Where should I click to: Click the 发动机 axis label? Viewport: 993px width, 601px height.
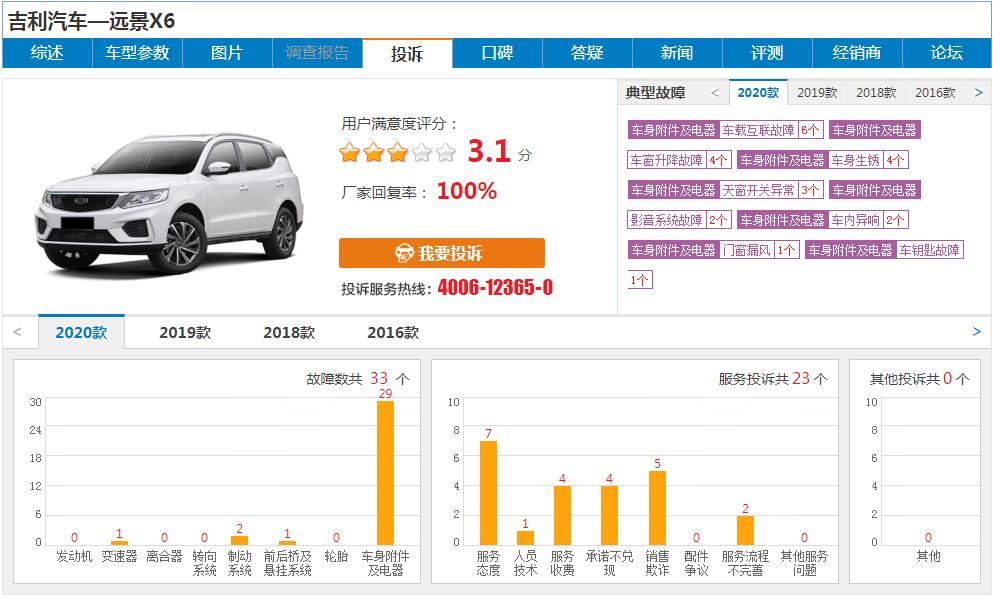(x=74, y=556)
